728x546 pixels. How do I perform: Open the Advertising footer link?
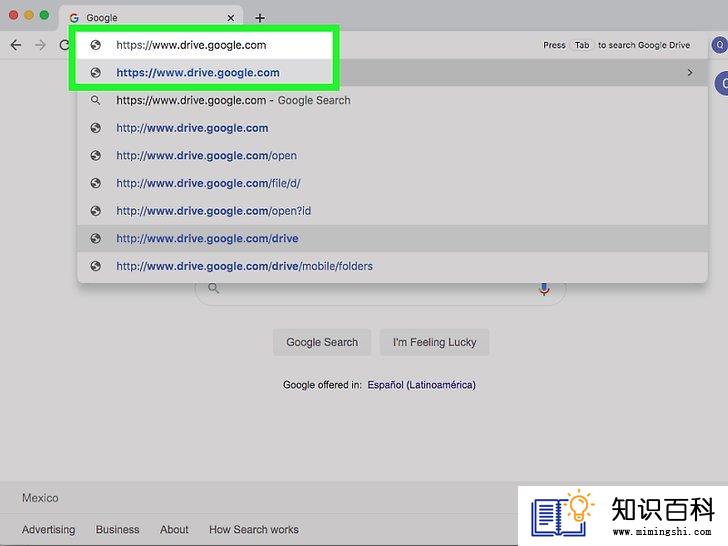tap(48, 530)
